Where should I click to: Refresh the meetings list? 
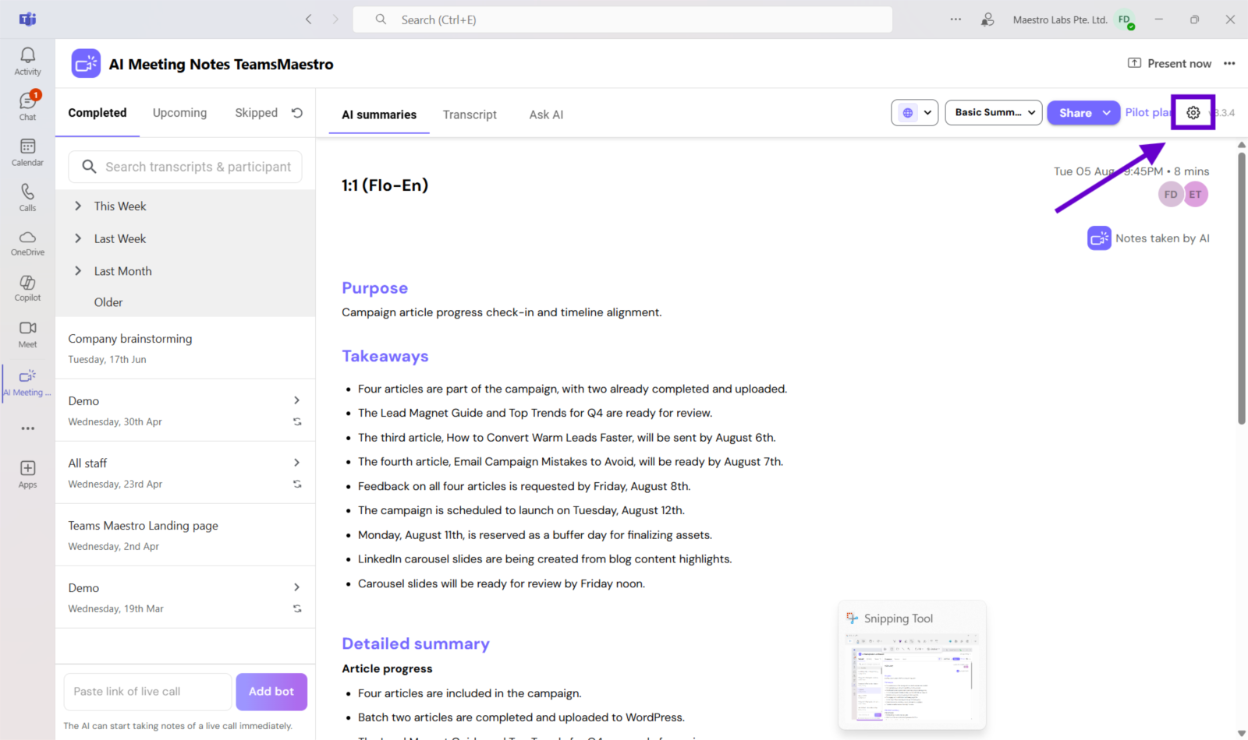click(297, 113)
